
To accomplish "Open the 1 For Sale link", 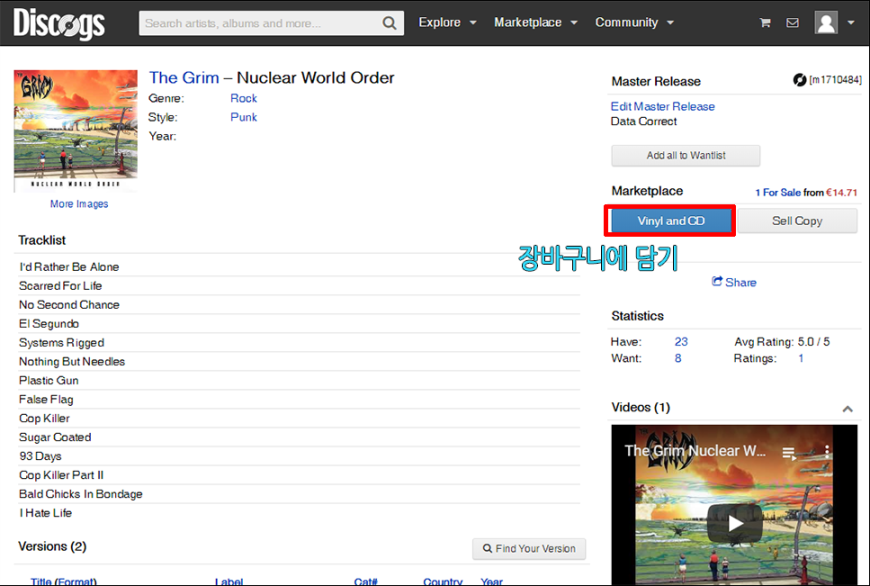I will [777, 193].
